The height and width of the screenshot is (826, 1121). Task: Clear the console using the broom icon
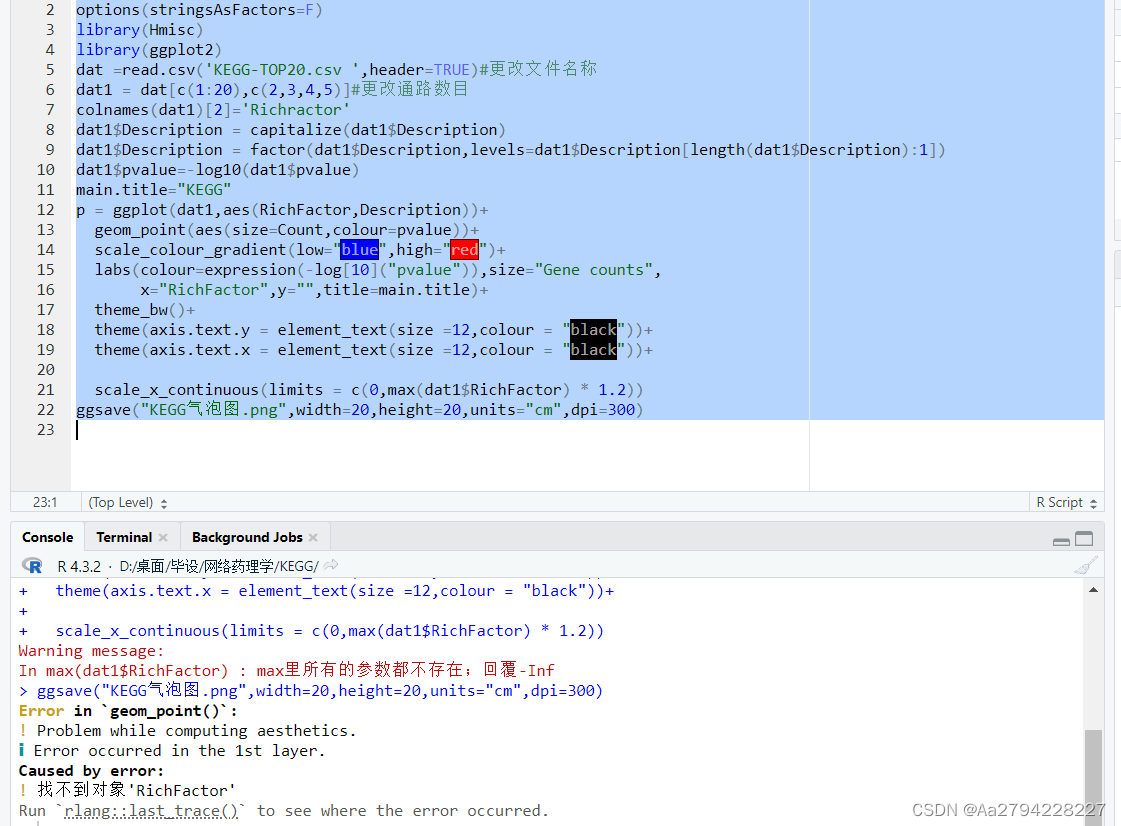click(x=1087, y=563)
